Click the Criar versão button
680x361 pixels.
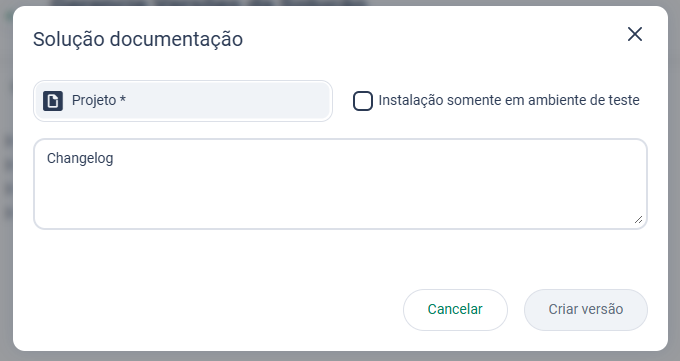585,310
